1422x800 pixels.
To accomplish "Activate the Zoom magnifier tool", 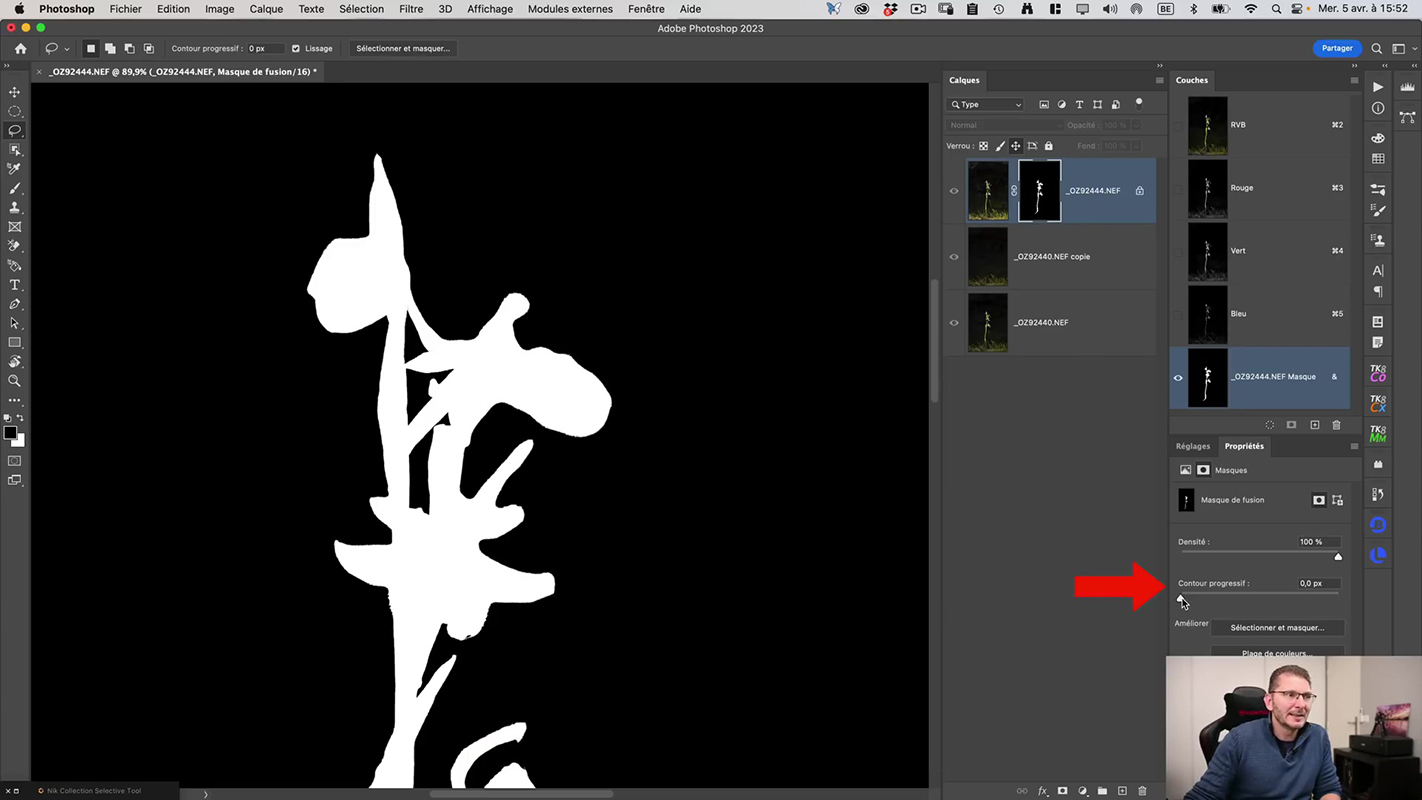I will [14, 381].
